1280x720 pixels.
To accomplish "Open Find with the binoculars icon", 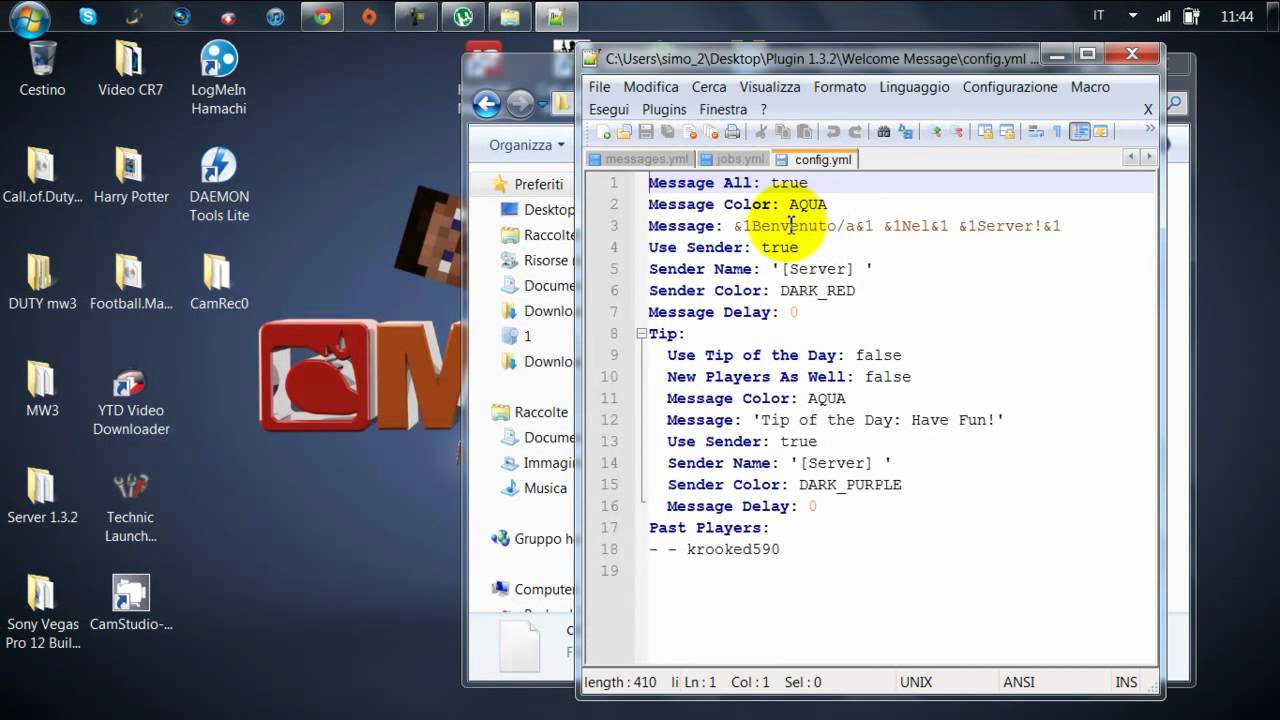I will [884, 132].
